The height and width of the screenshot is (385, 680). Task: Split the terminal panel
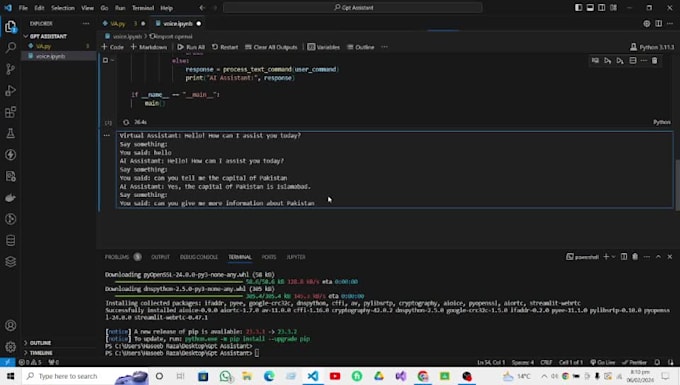(x=624, y=257)
